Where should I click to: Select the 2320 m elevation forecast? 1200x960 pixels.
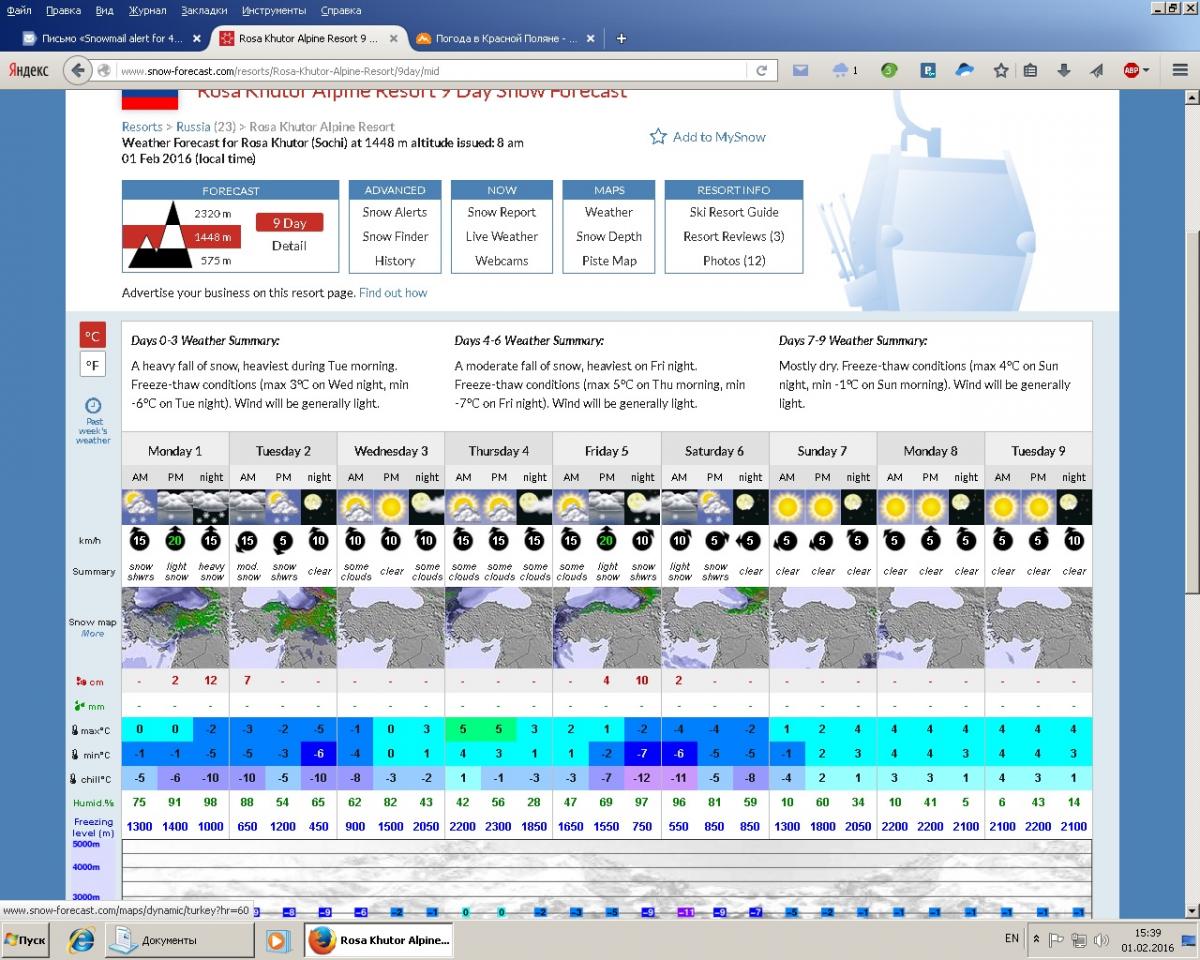[212, 214]
